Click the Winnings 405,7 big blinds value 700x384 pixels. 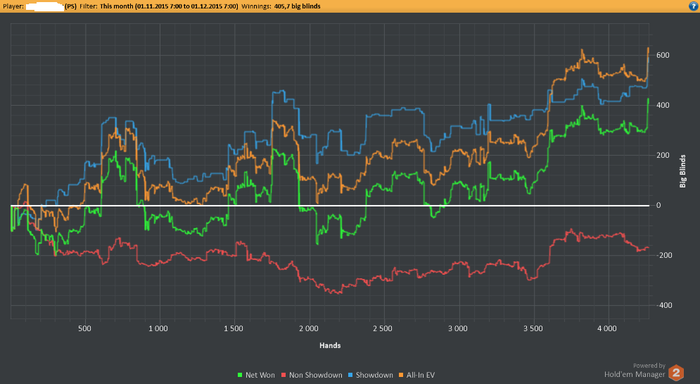(296, 6)
